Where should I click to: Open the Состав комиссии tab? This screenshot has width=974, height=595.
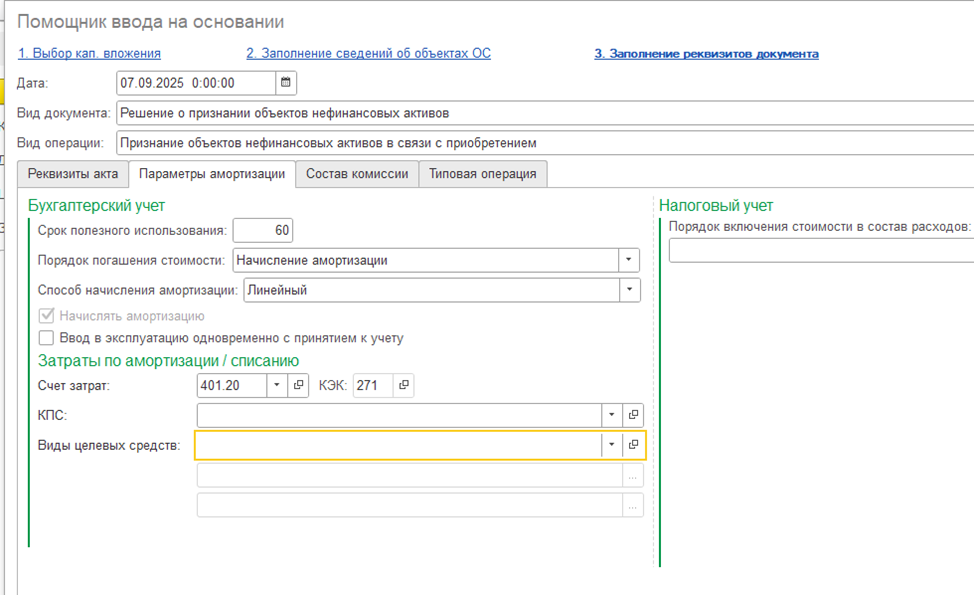point(357,174)
